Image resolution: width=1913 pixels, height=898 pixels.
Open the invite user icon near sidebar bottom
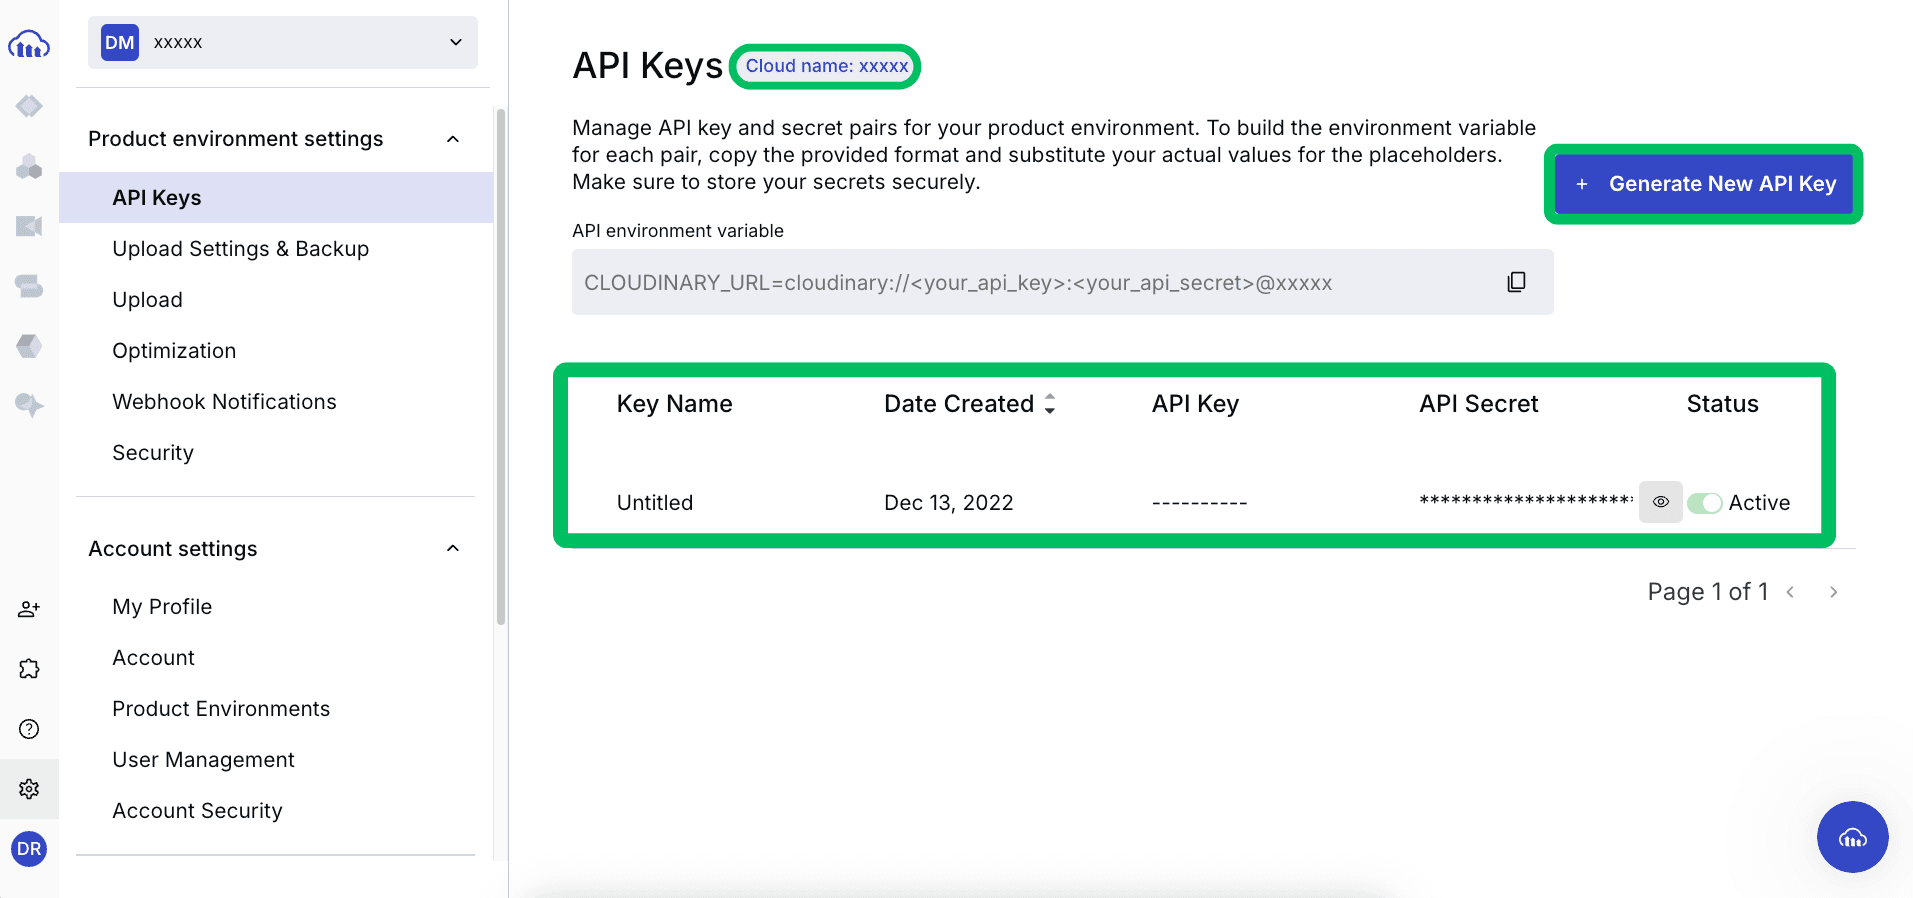click(29, 608)
